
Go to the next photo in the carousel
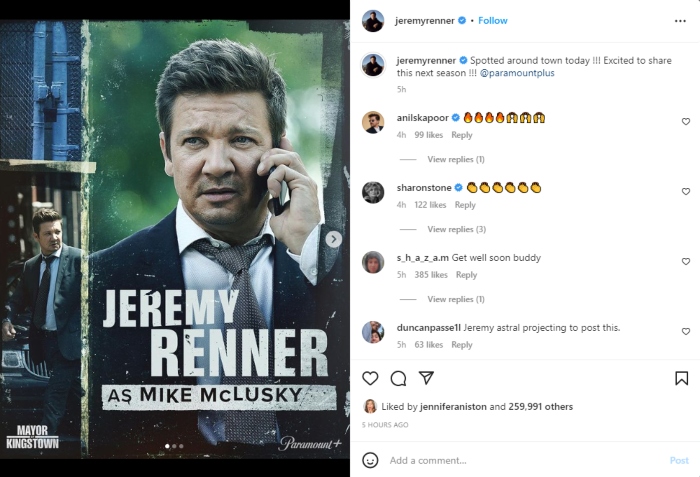334,239
